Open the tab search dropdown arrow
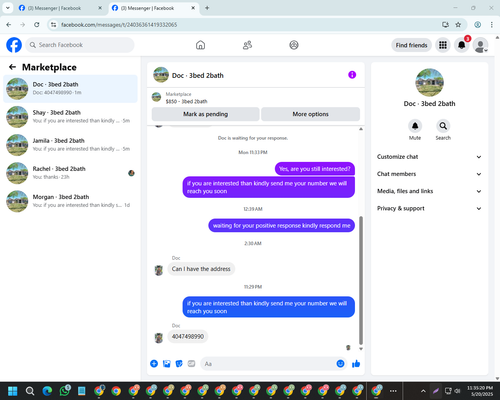Viewport: 500px width, 400px height. tap(7, 8)
